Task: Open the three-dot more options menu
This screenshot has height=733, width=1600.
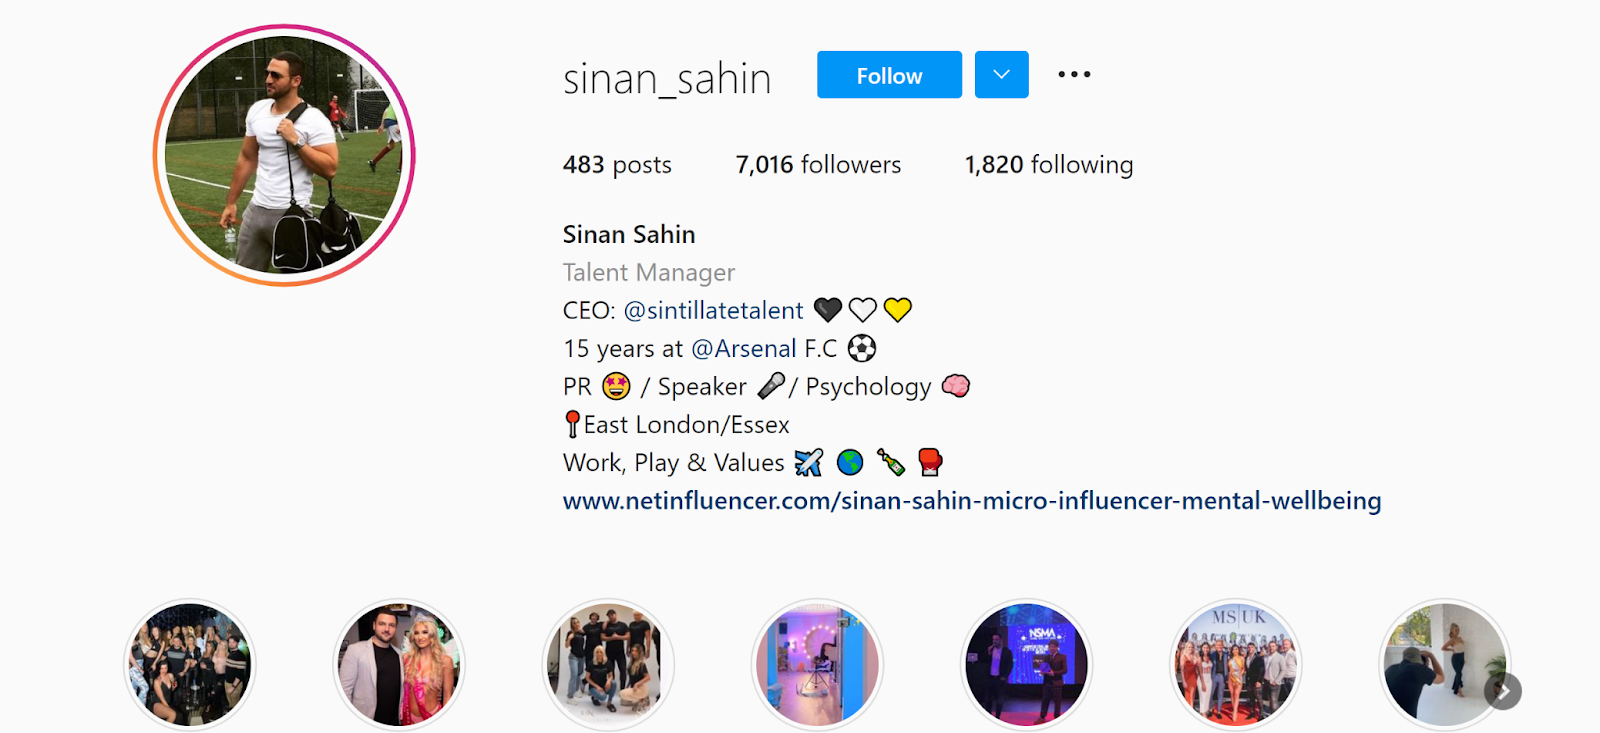Action: pyautogui.click(x=1074, y=74)
